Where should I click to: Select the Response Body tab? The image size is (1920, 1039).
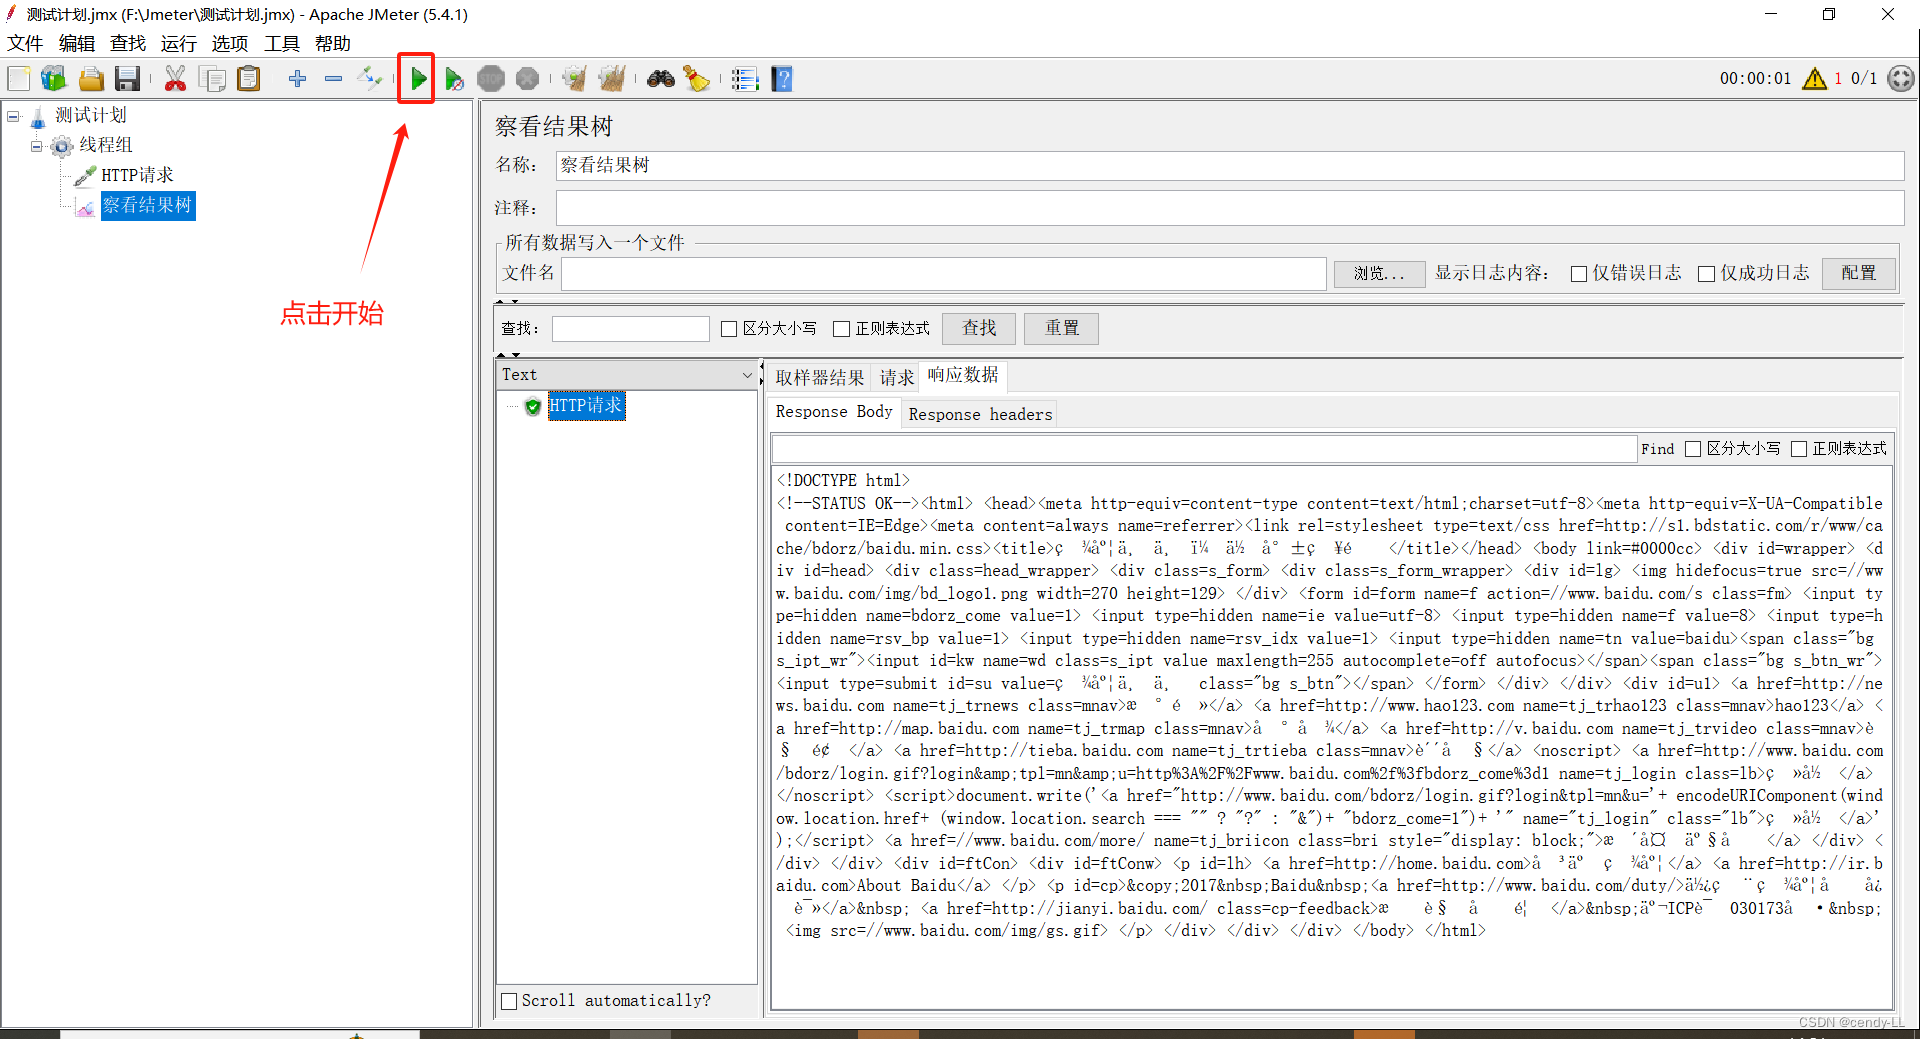tap(834, 412)
